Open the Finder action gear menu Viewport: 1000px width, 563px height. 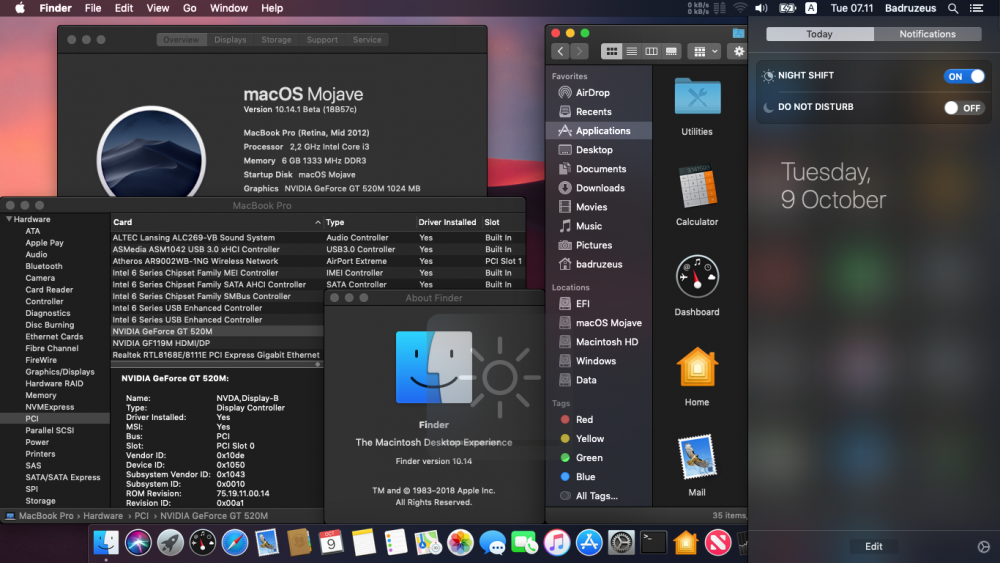pyautogui.click(x=739, y=52)
